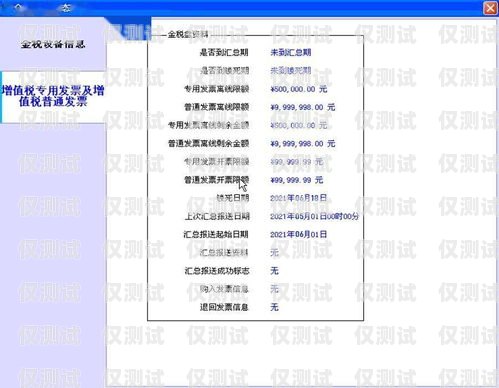Click the 购入发票信息 label
This screenshot has width=499, height=388.
point(224,289)
